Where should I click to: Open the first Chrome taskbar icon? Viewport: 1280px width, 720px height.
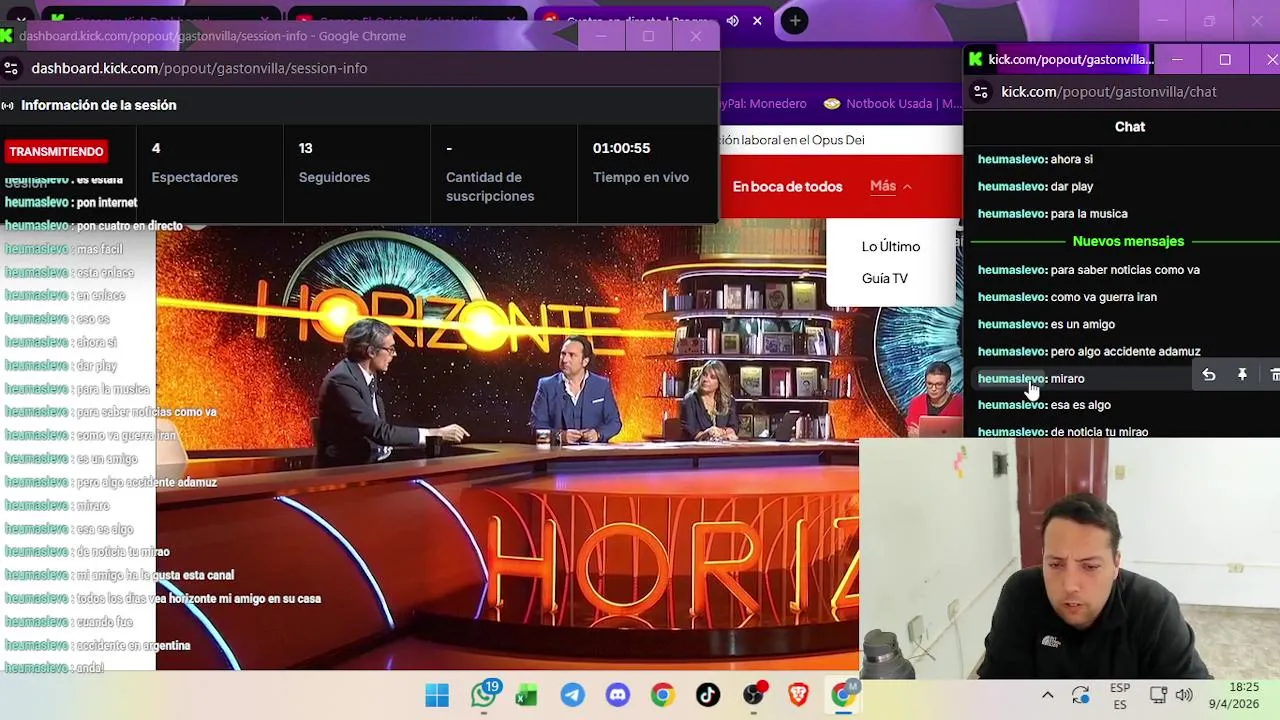pyautogui.click(x=662, y=695)
